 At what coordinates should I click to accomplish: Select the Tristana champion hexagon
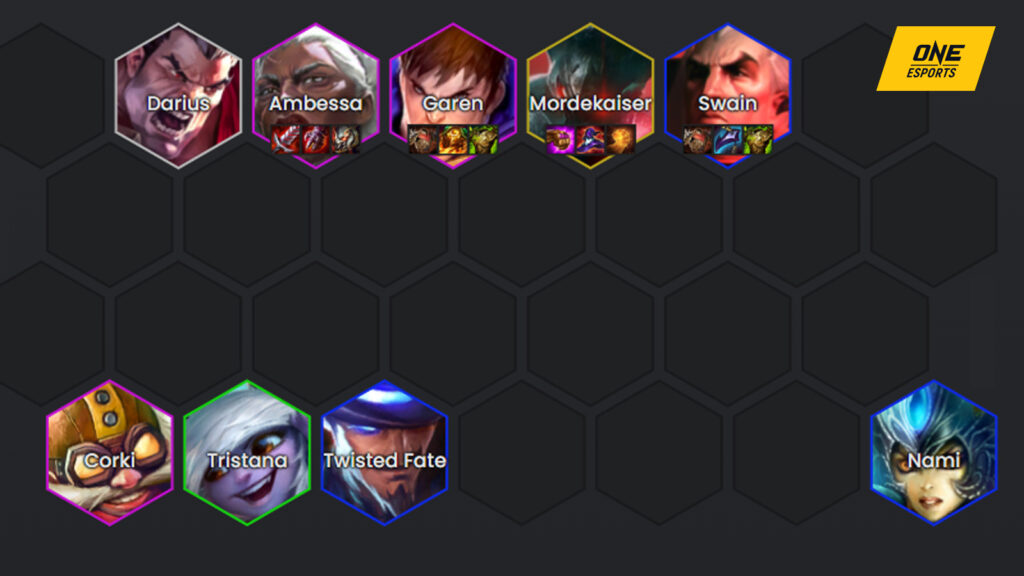tap(247, 453)
